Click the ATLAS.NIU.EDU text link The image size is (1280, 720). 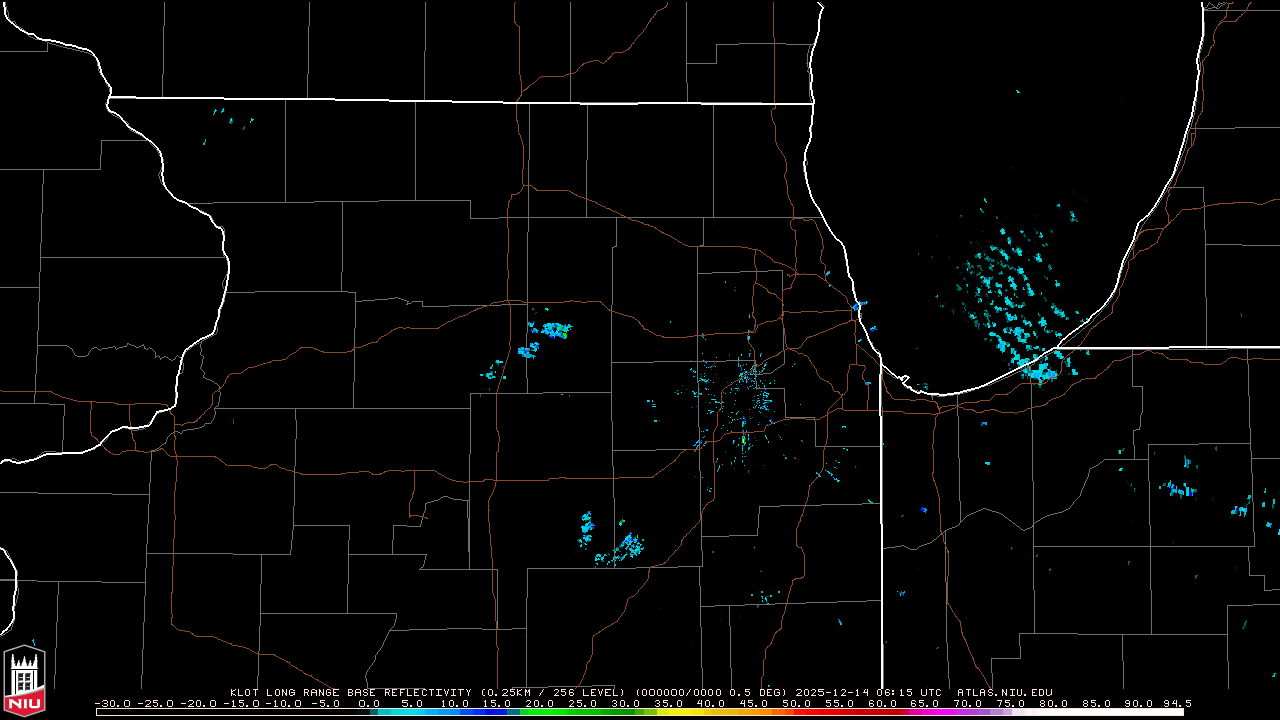click(1004, 692)
